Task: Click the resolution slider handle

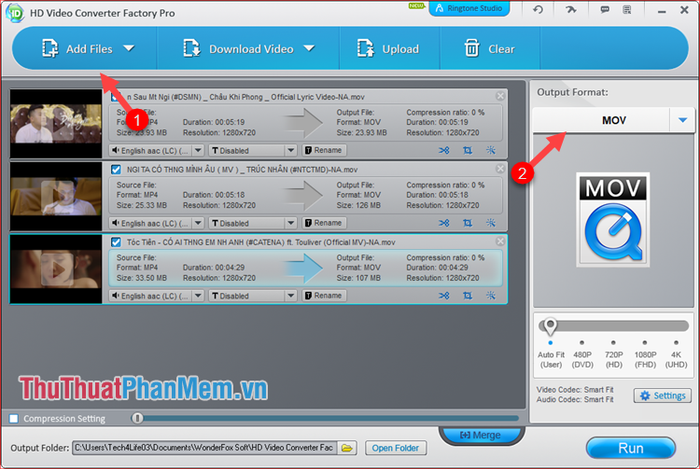Action: 550,326
